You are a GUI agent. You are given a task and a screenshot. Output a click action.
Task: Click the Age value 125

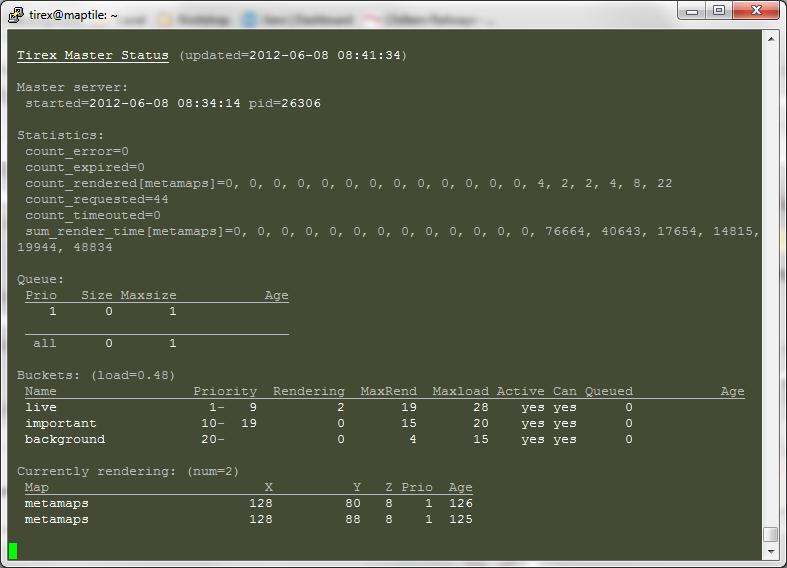click(461, 519)
